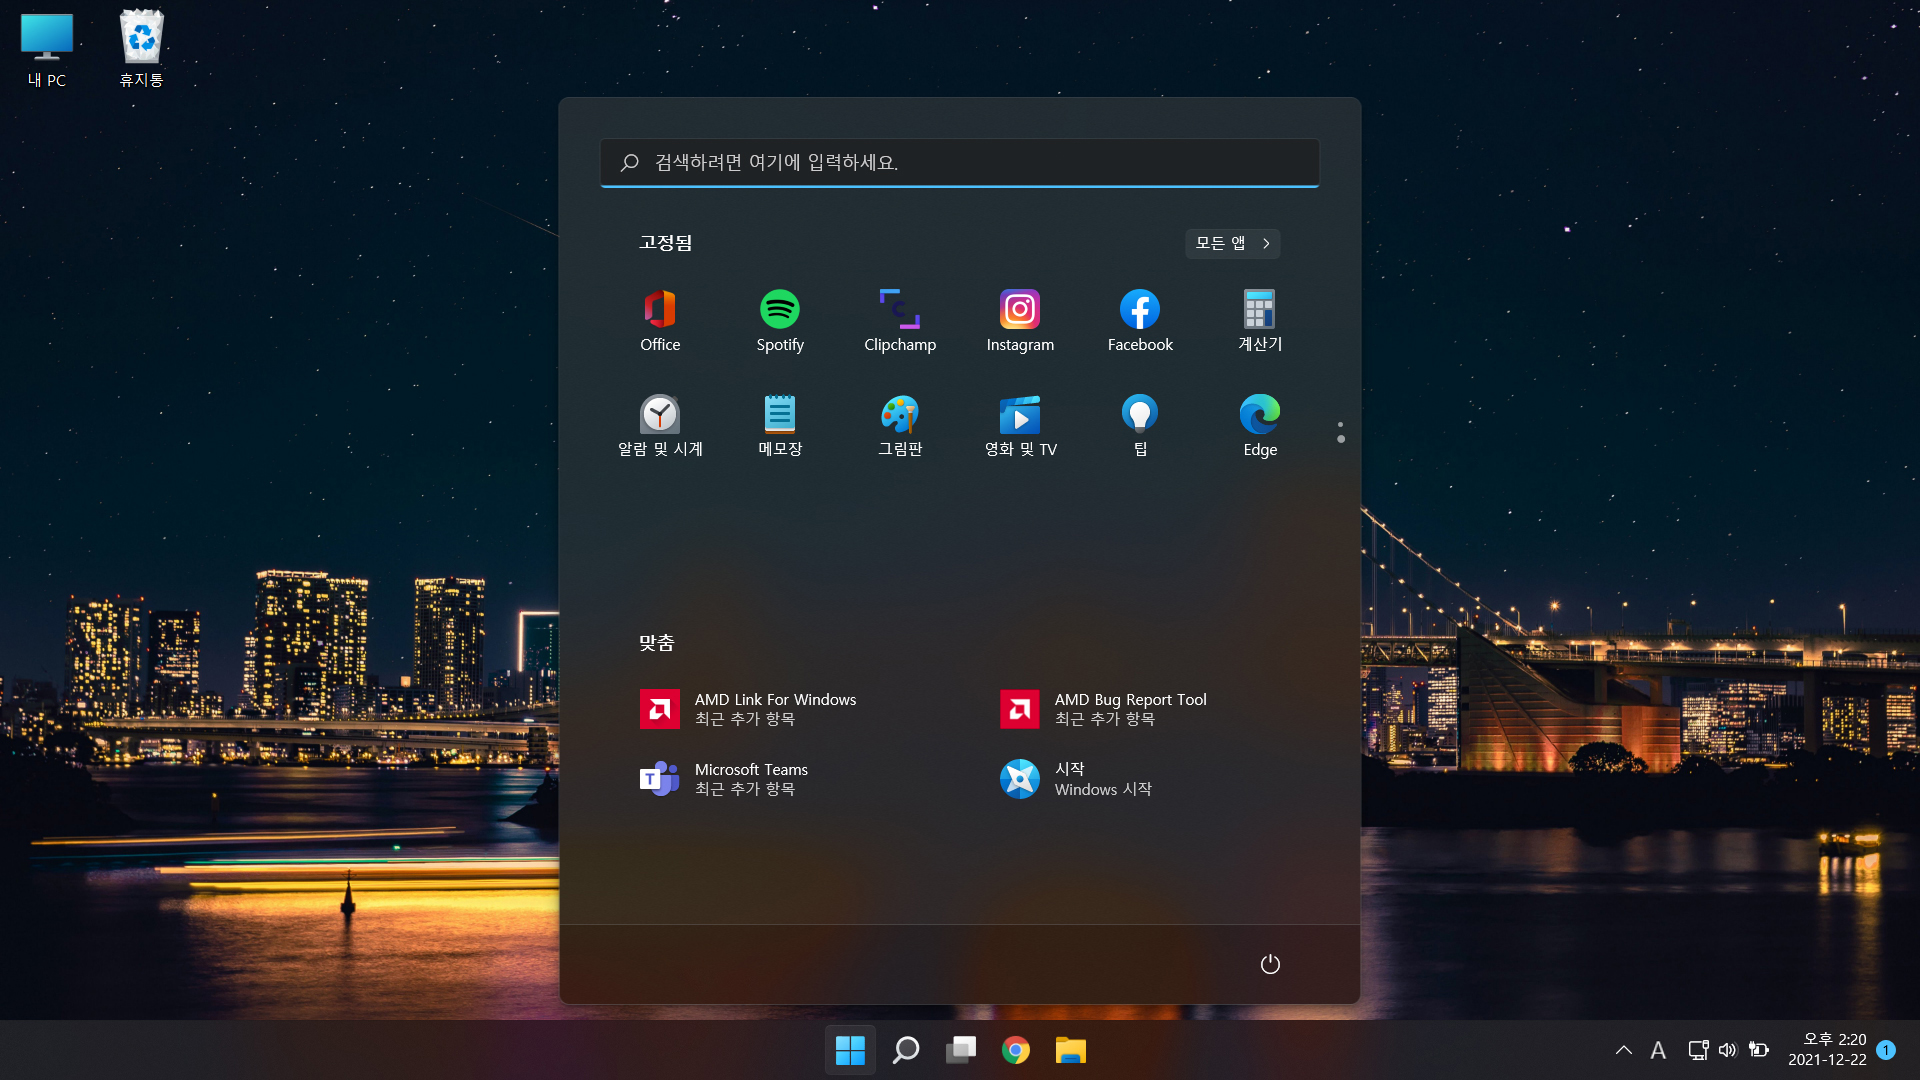Launch Spotify from pinned apps

pos(780,320)
